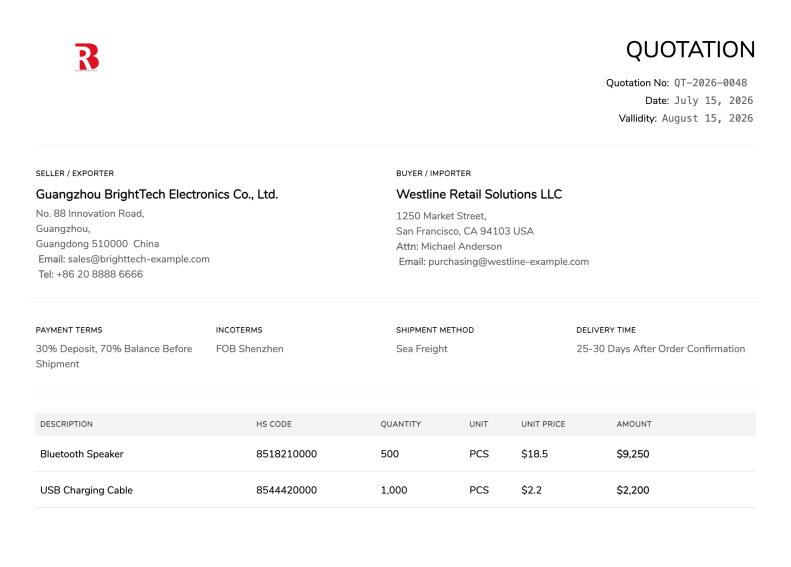Viewport: 791px width, 567px height.
Task: Click the FOB Shenzhen incoterms value
Action: 250,349
